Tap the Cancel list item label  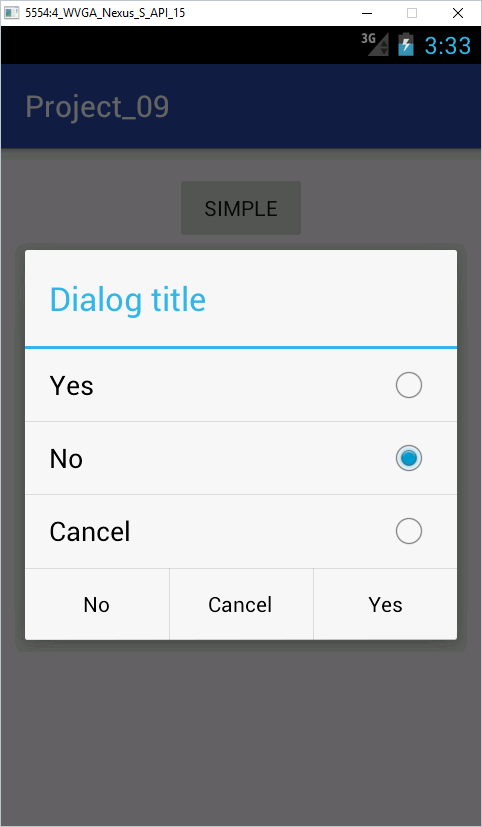pyautogui.click(x=90, y=532)
